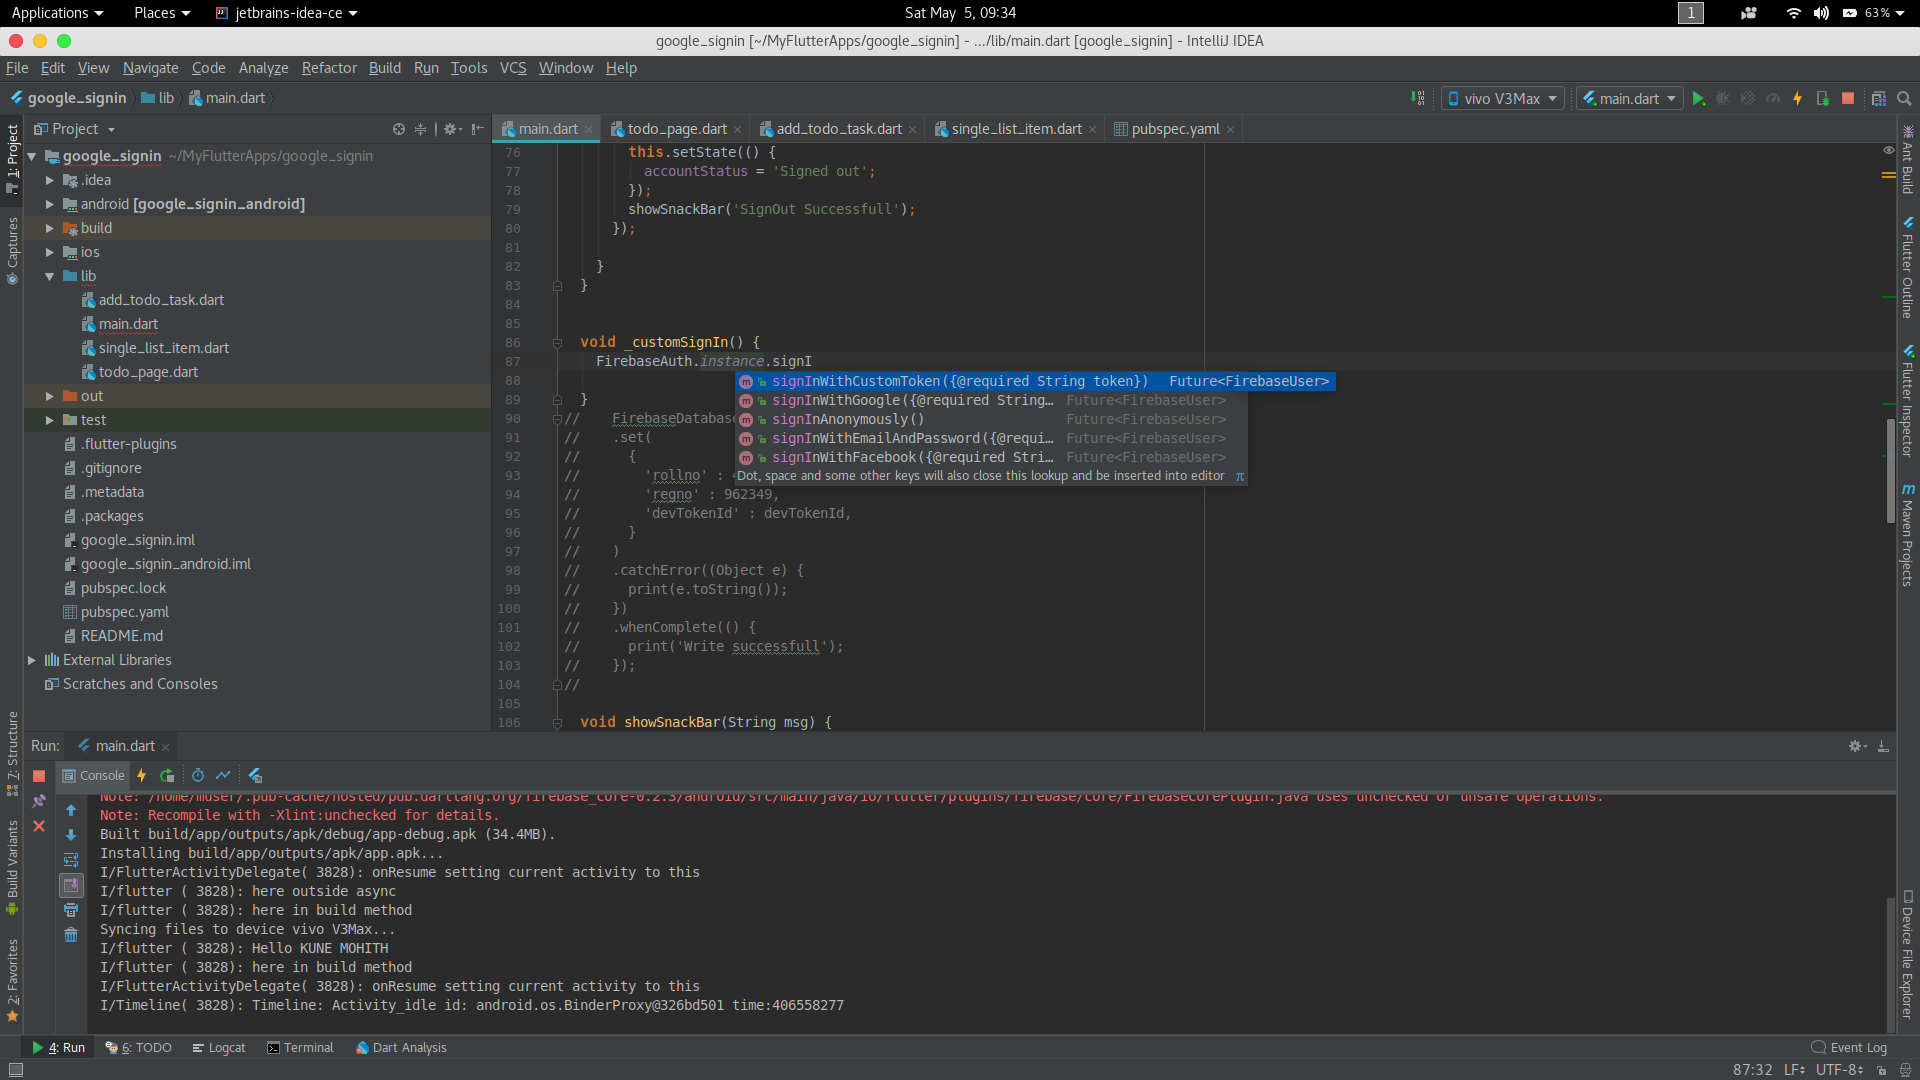Open Search Everywhere with the magnifier icon

[1904, 98]
